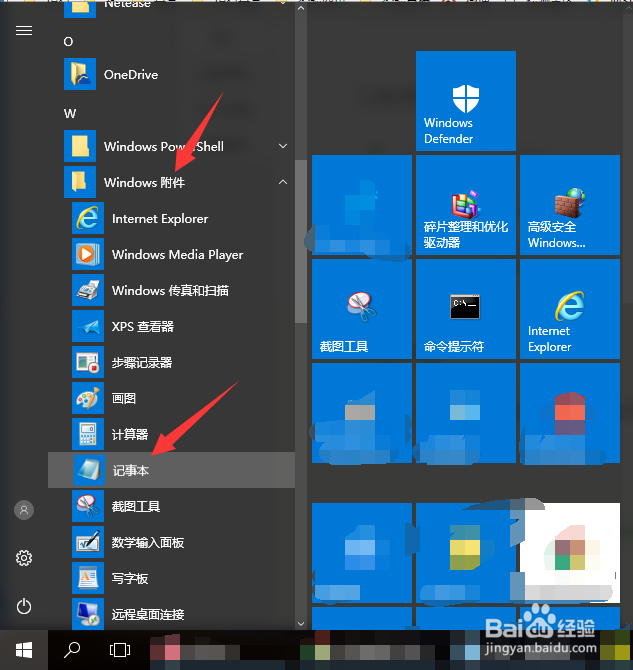
Task: Click the Windows Start button
Action: [x=24, y=650]
